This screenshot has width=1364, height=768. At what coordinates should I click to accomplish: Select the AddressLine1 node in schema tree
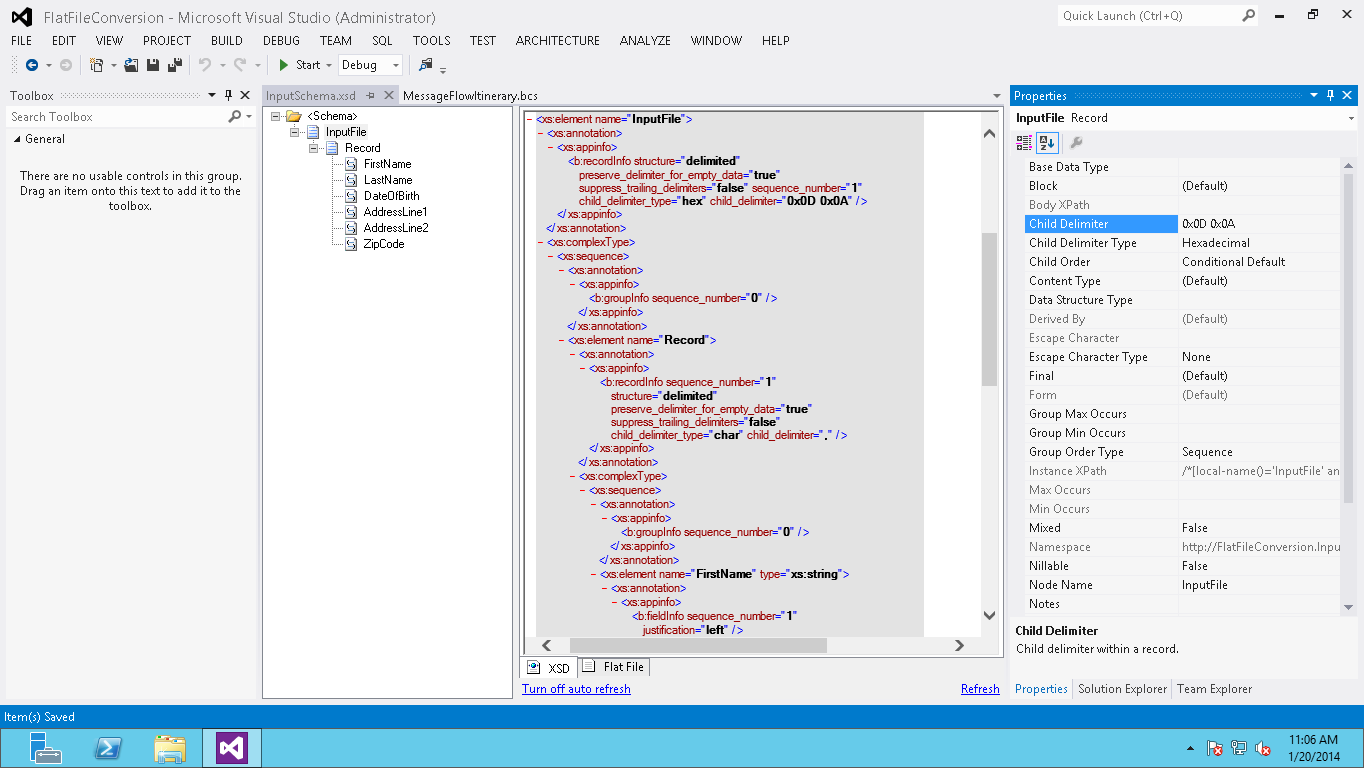point(396,212)
